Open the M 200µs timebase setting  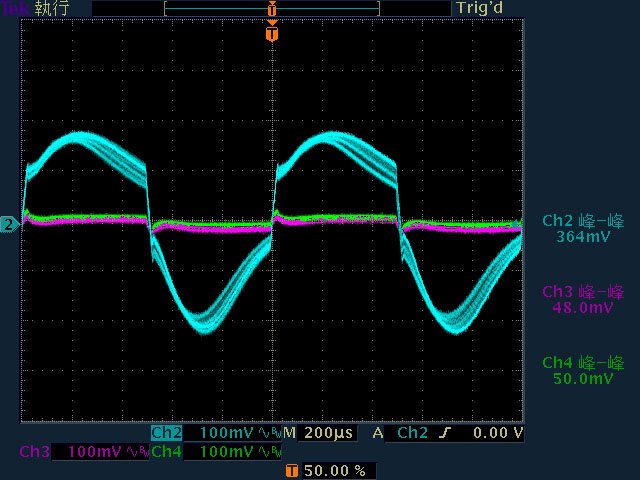coord(320,433)
